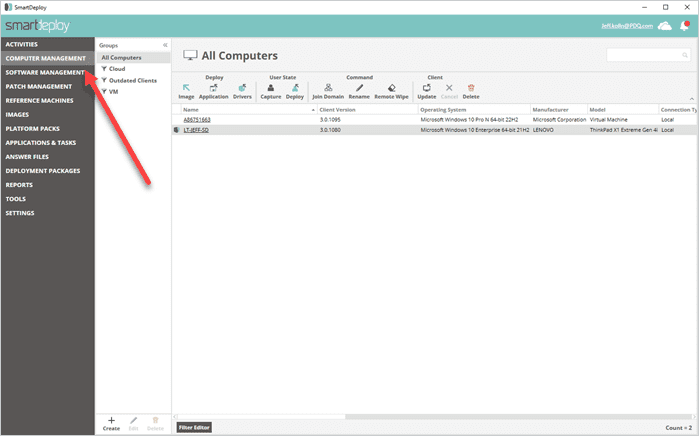Click the user state Capture icon
Screen dimensions: 699x436
click(x=271, y=88)
